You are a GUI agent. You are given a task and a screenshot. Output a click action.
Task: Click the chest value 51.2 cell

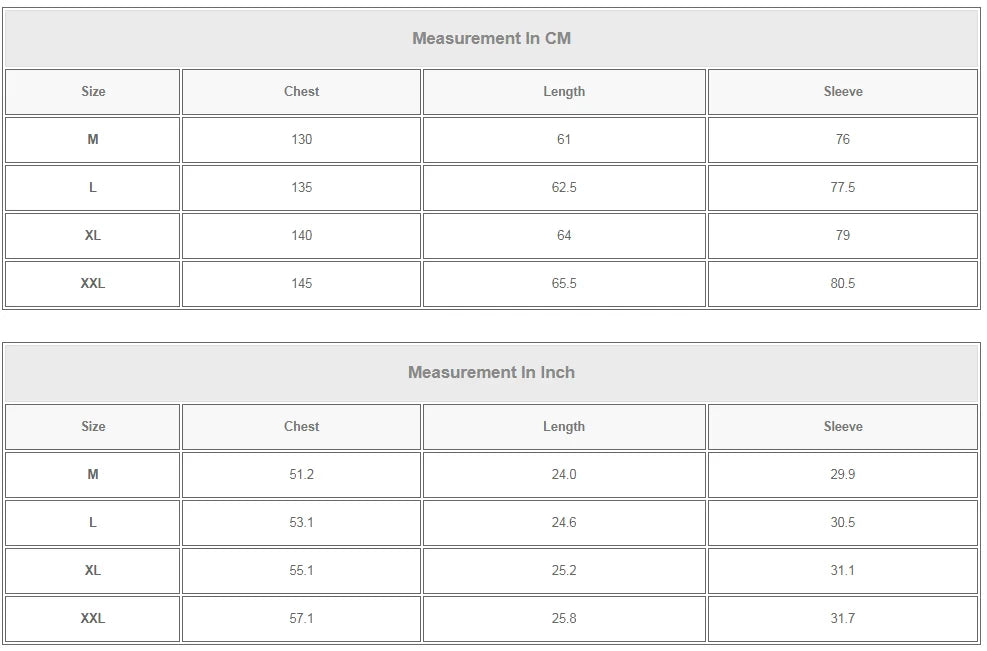click(301, 474)
